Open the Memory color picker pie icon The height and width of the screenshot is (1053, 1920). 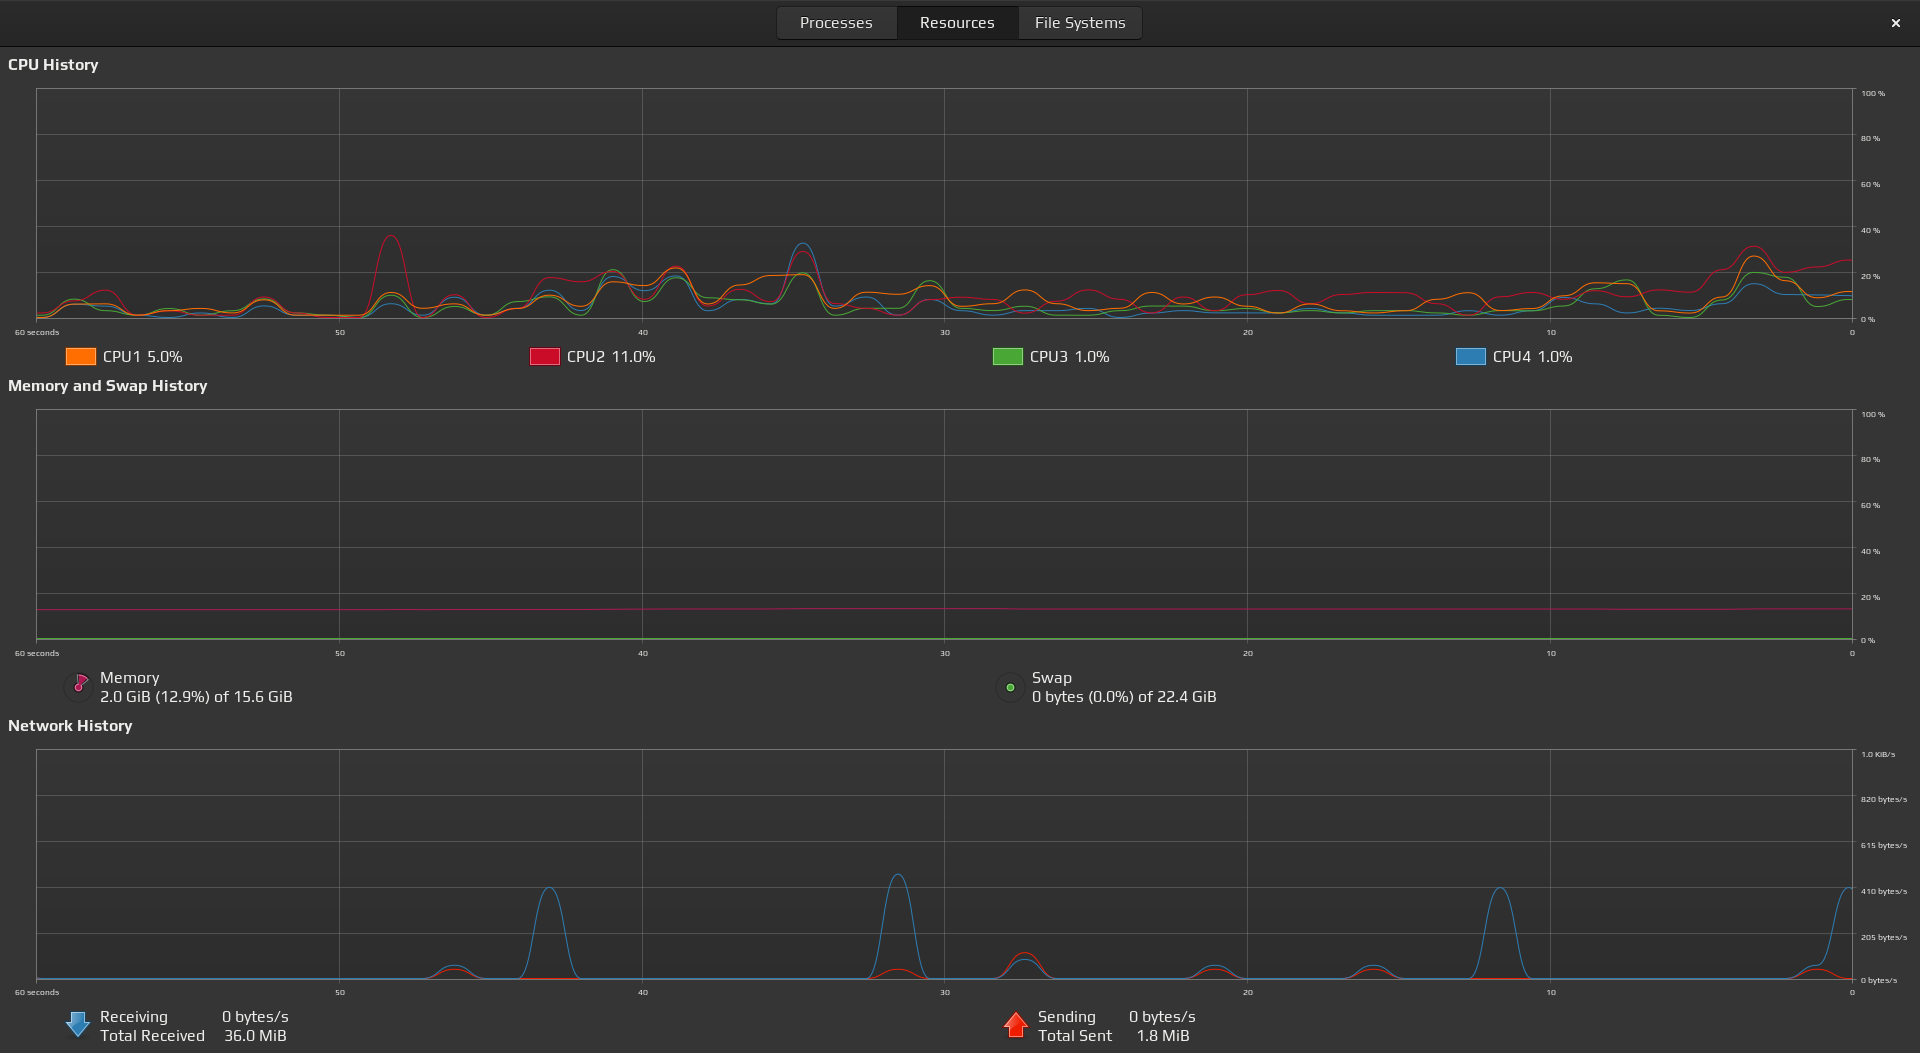point(78,686)
